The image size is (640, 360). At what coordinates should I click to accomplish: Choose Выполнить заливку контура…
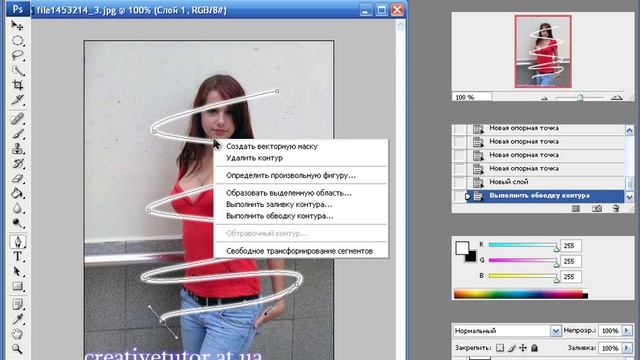click(x=279, y=204)
